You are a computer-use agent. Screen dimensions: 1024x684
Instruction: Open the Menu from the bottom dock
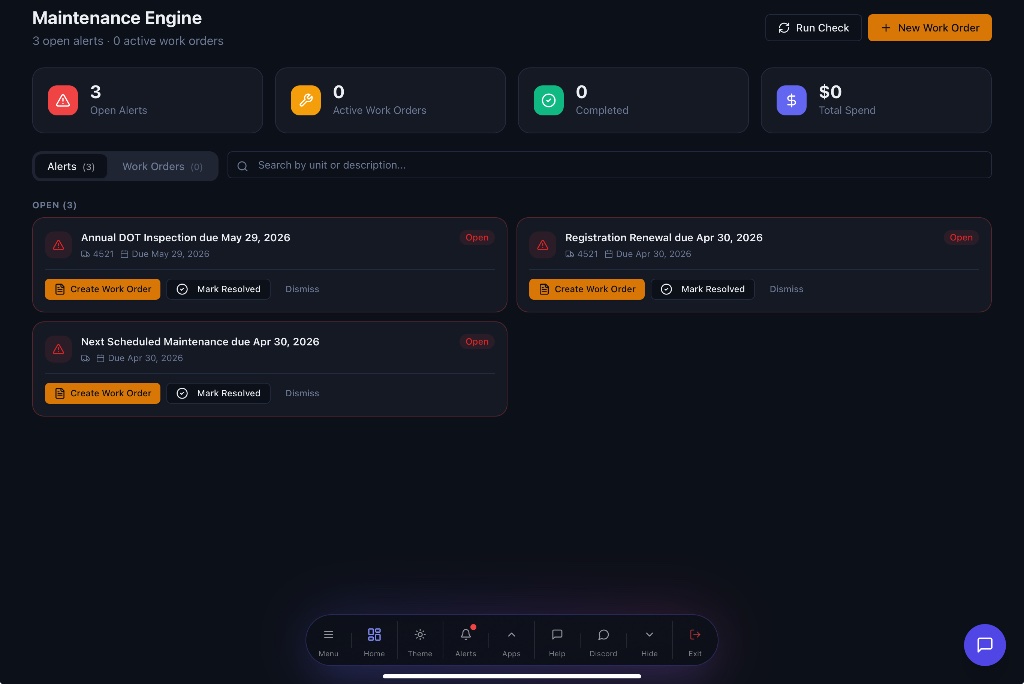[328, 641]
